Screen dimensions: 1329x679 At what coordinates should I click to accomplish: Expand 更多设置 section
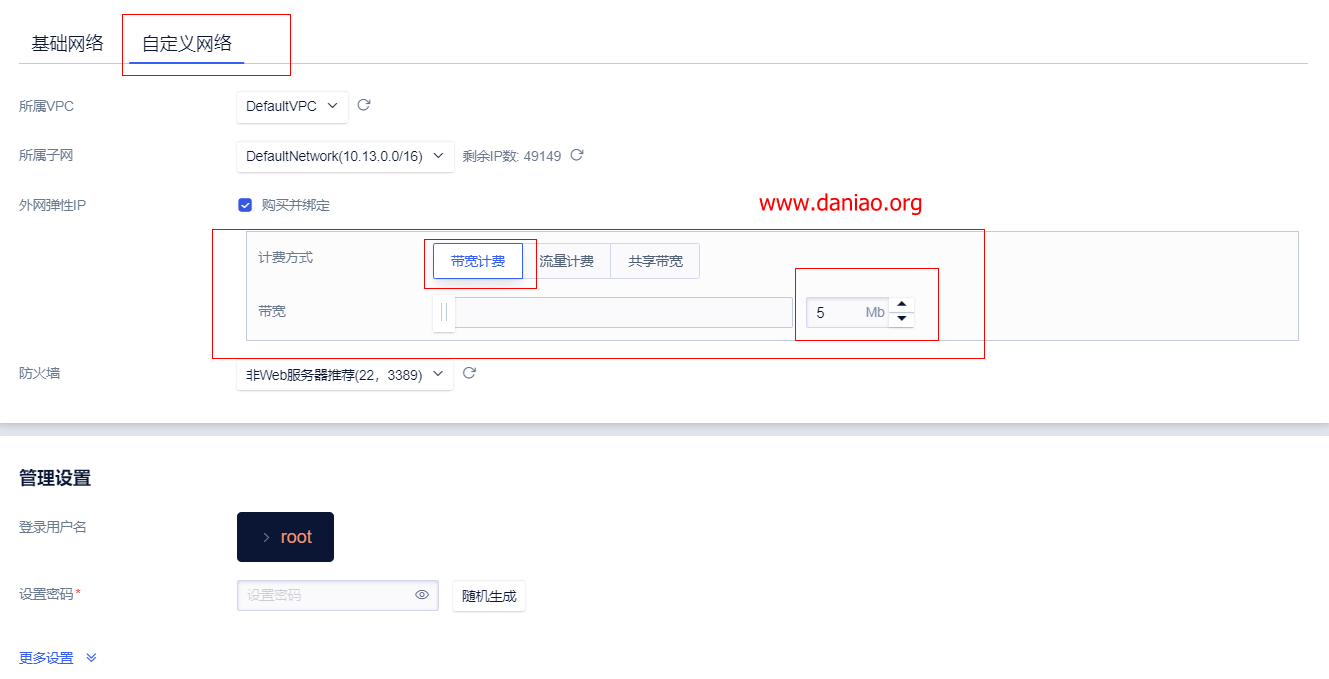[58, 658]
